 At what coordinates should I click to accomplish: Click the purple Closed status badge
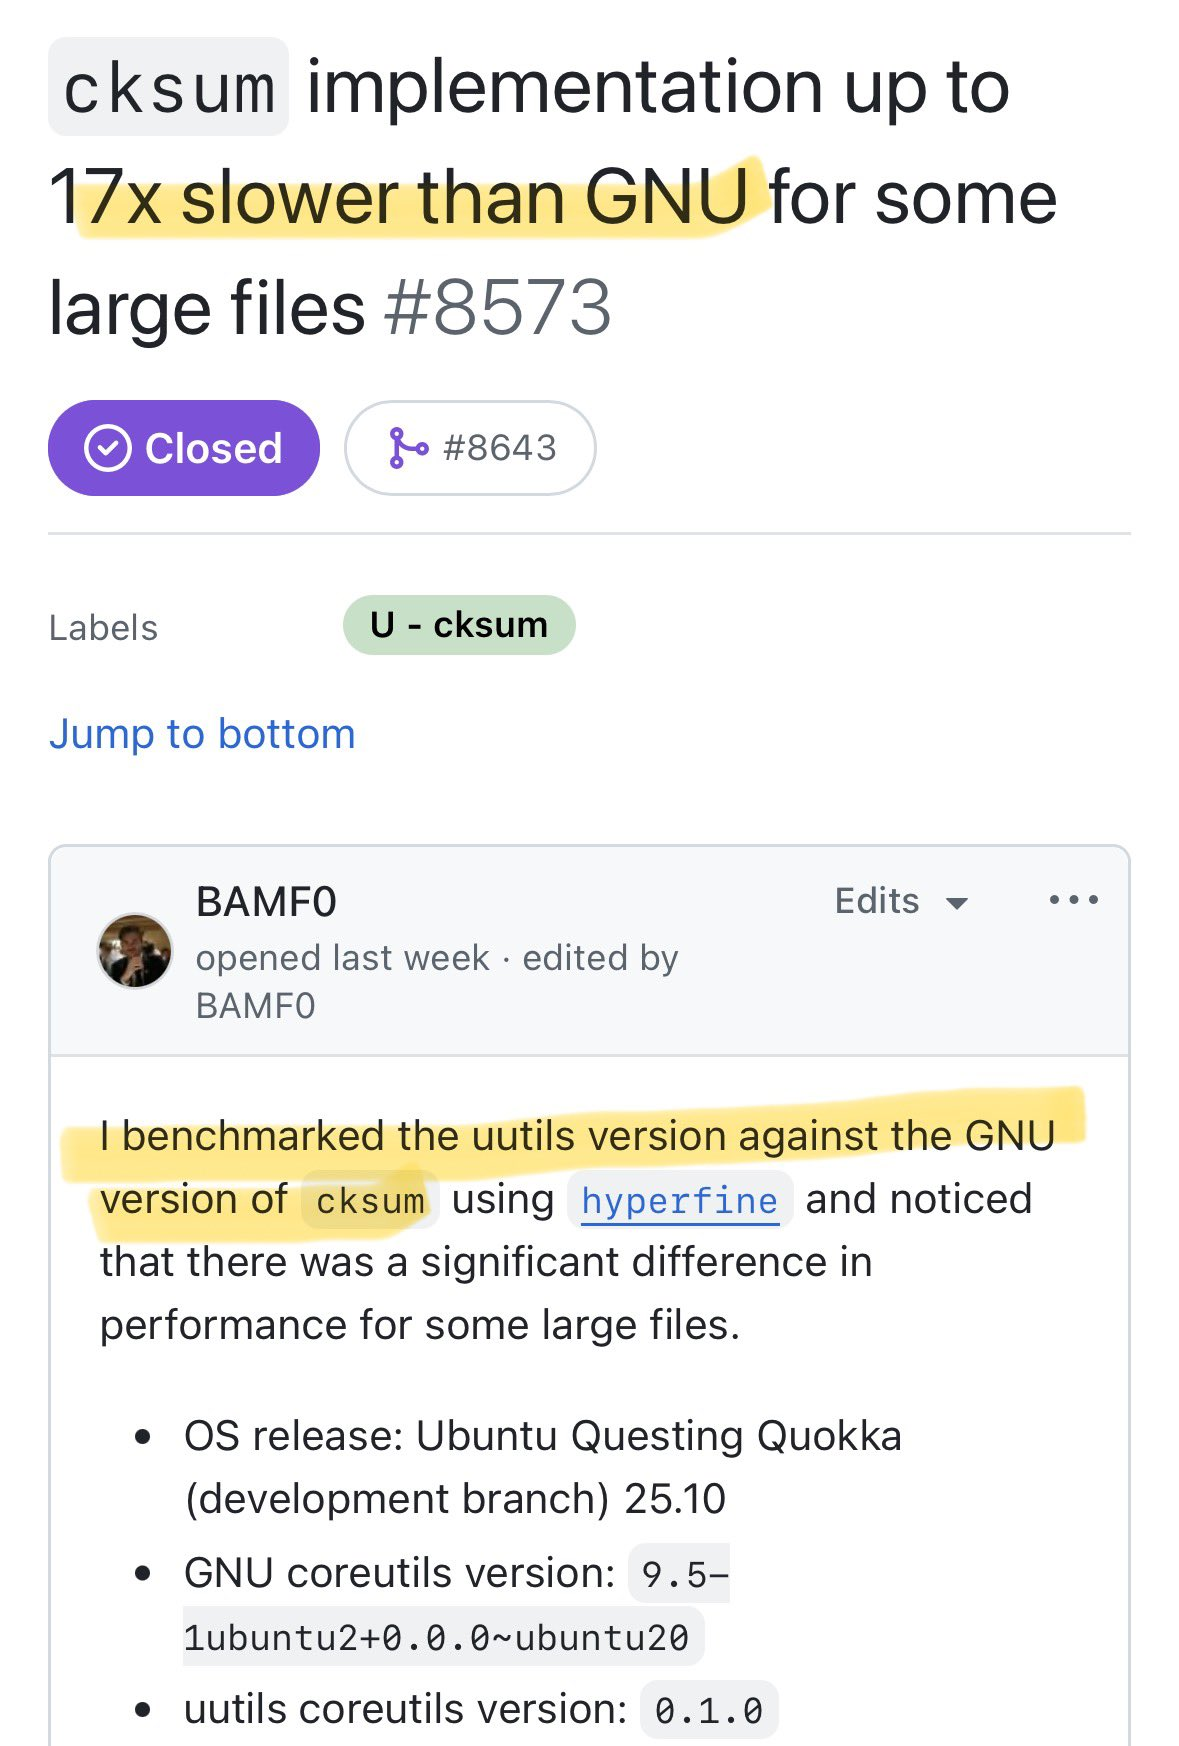coord(184,448)
